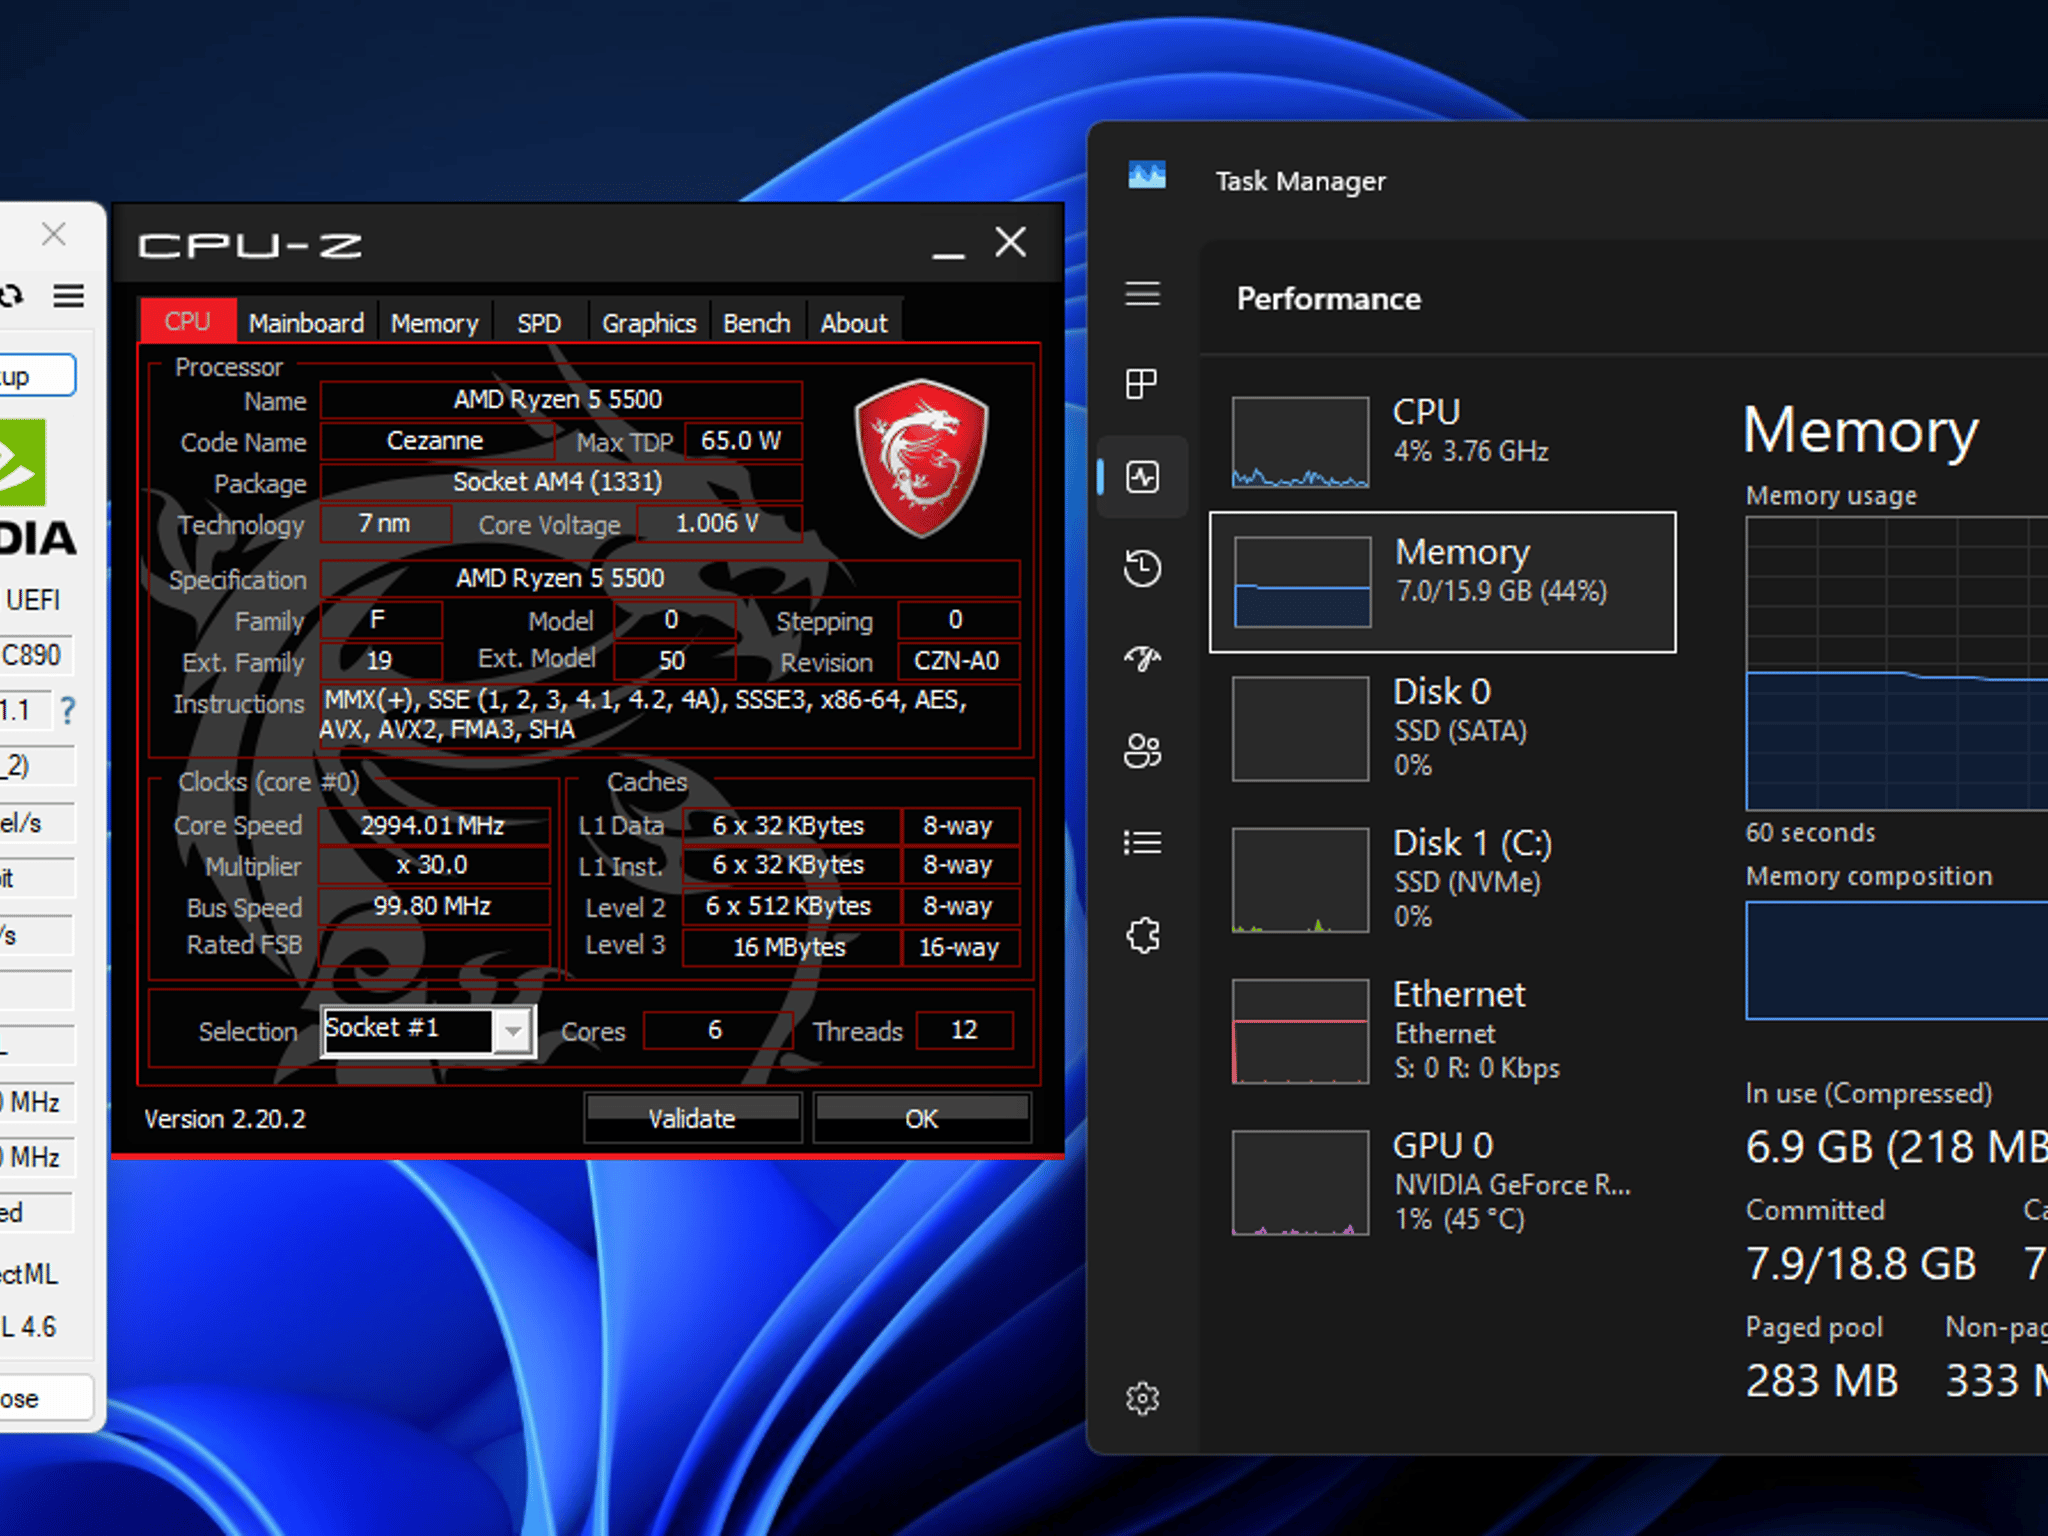The image size is (2048, 1536).
Task: Switch to the Memory tab in CPU-Z
Action: [x=435, y=323]
